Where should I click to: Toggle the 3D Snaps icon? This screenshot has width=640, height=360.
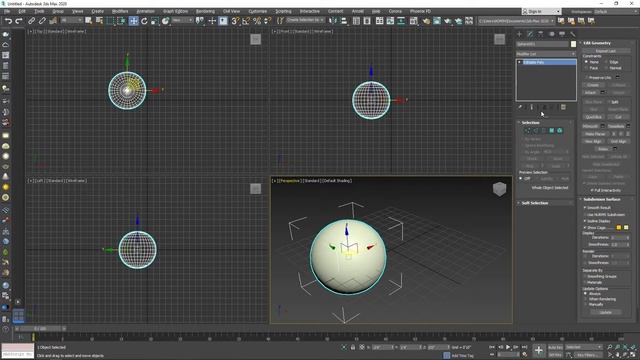[x=235, y=21]
